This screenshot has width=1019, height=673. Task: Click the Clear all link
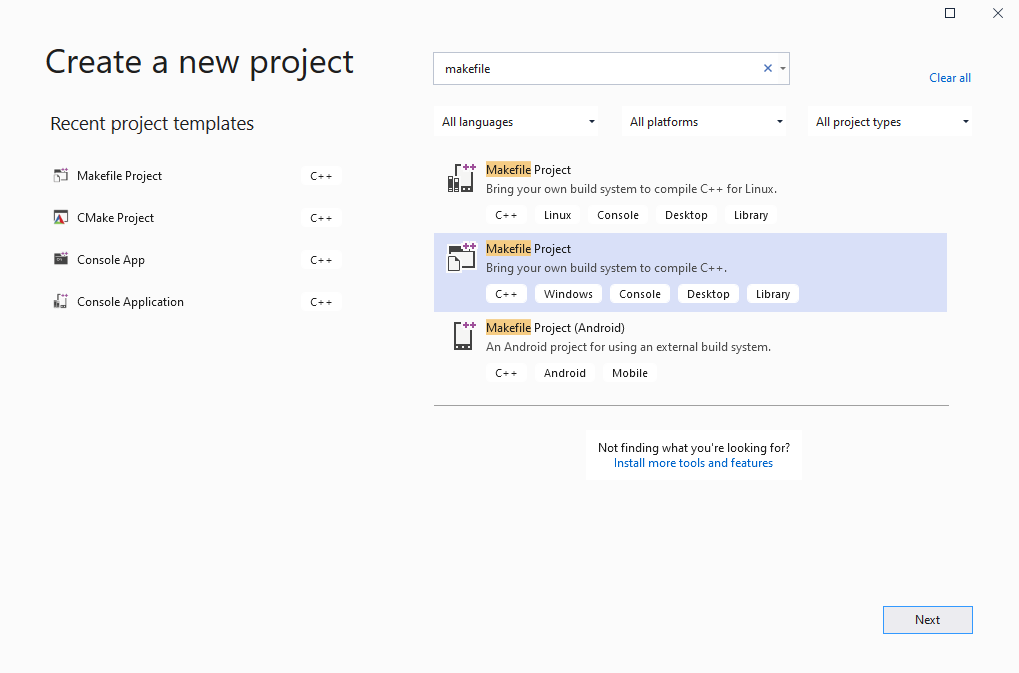[949, 78]
